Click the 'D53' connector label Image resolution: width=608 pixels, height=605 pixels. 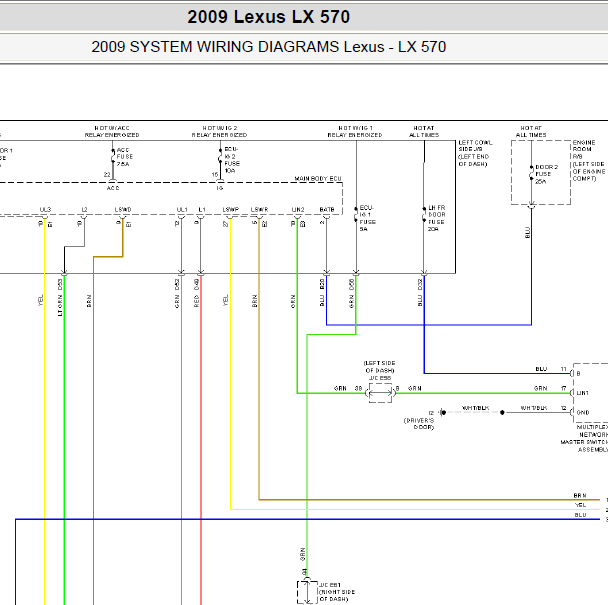click(x=60, y=284)
